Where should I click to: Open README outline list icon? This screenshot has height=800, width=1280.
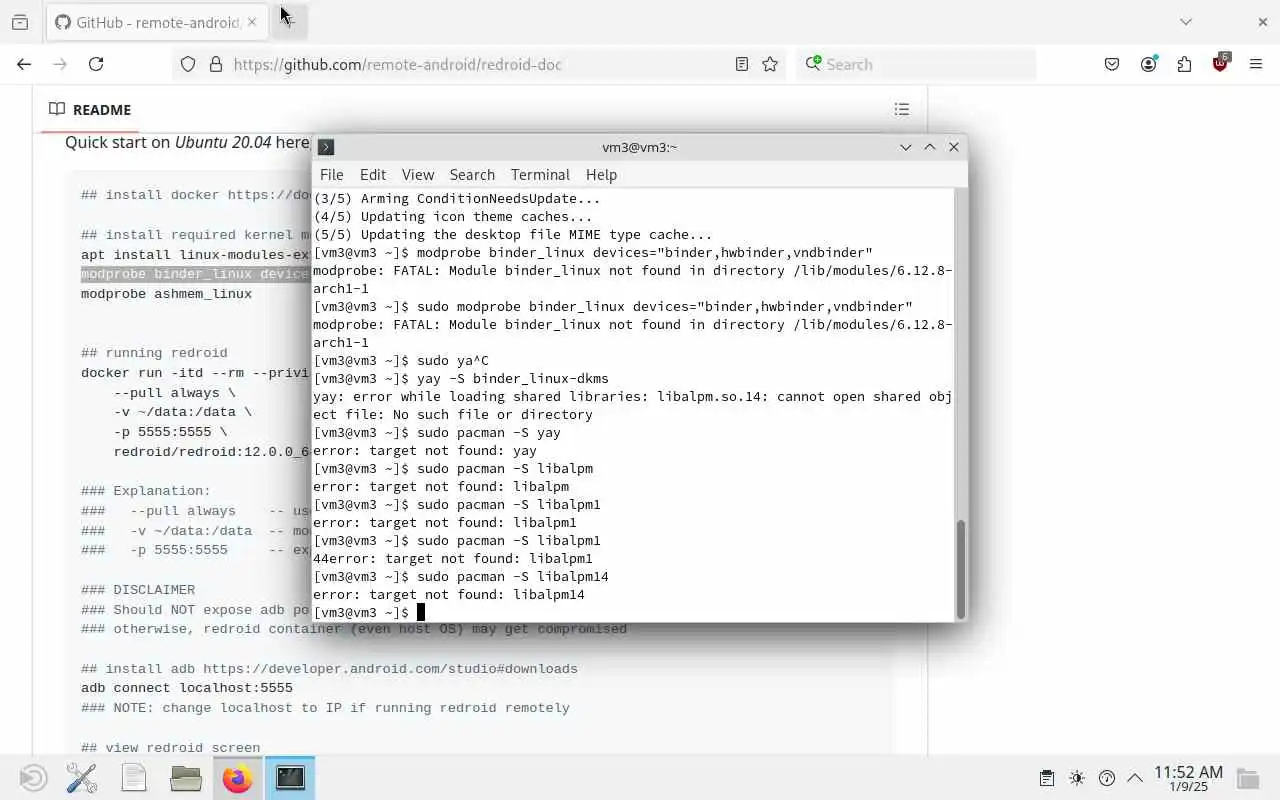[902, 109]
